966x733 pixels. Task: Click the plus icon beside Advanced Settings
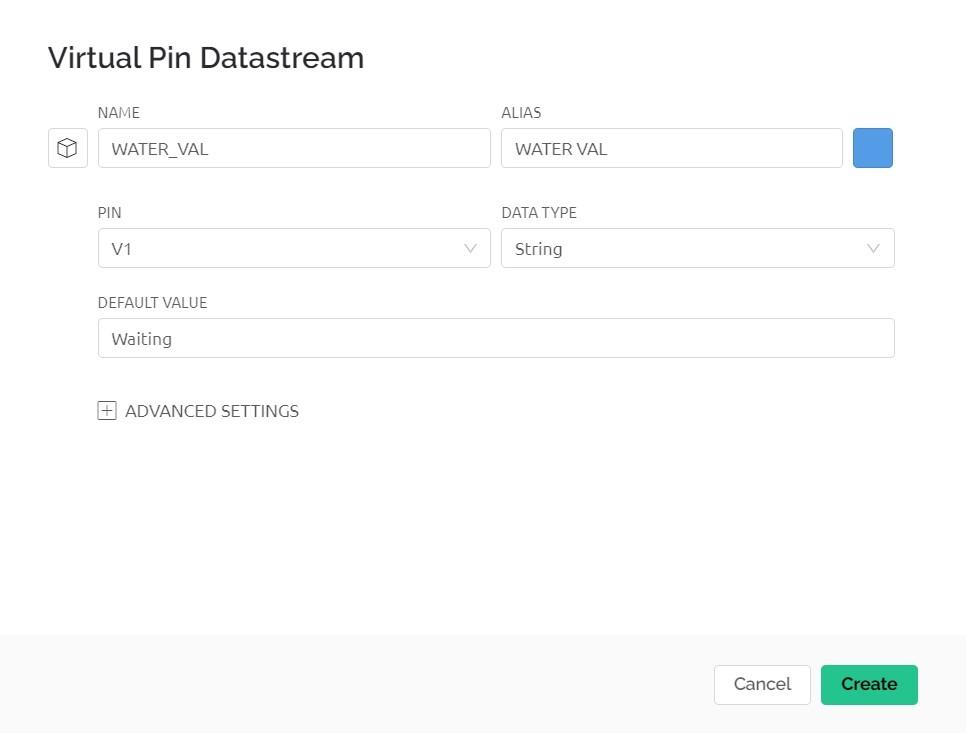click(x=107, y=411)
